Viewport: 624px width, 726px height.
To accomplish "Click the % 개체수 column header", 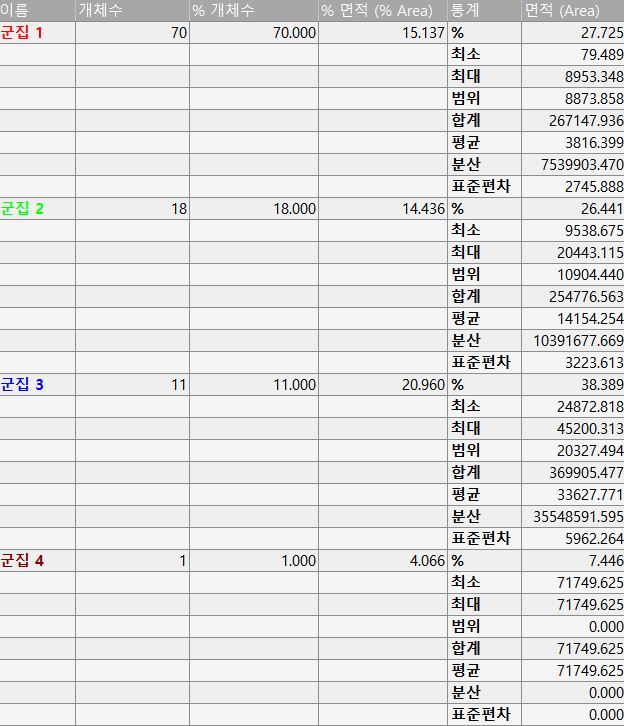I will 254,10.
